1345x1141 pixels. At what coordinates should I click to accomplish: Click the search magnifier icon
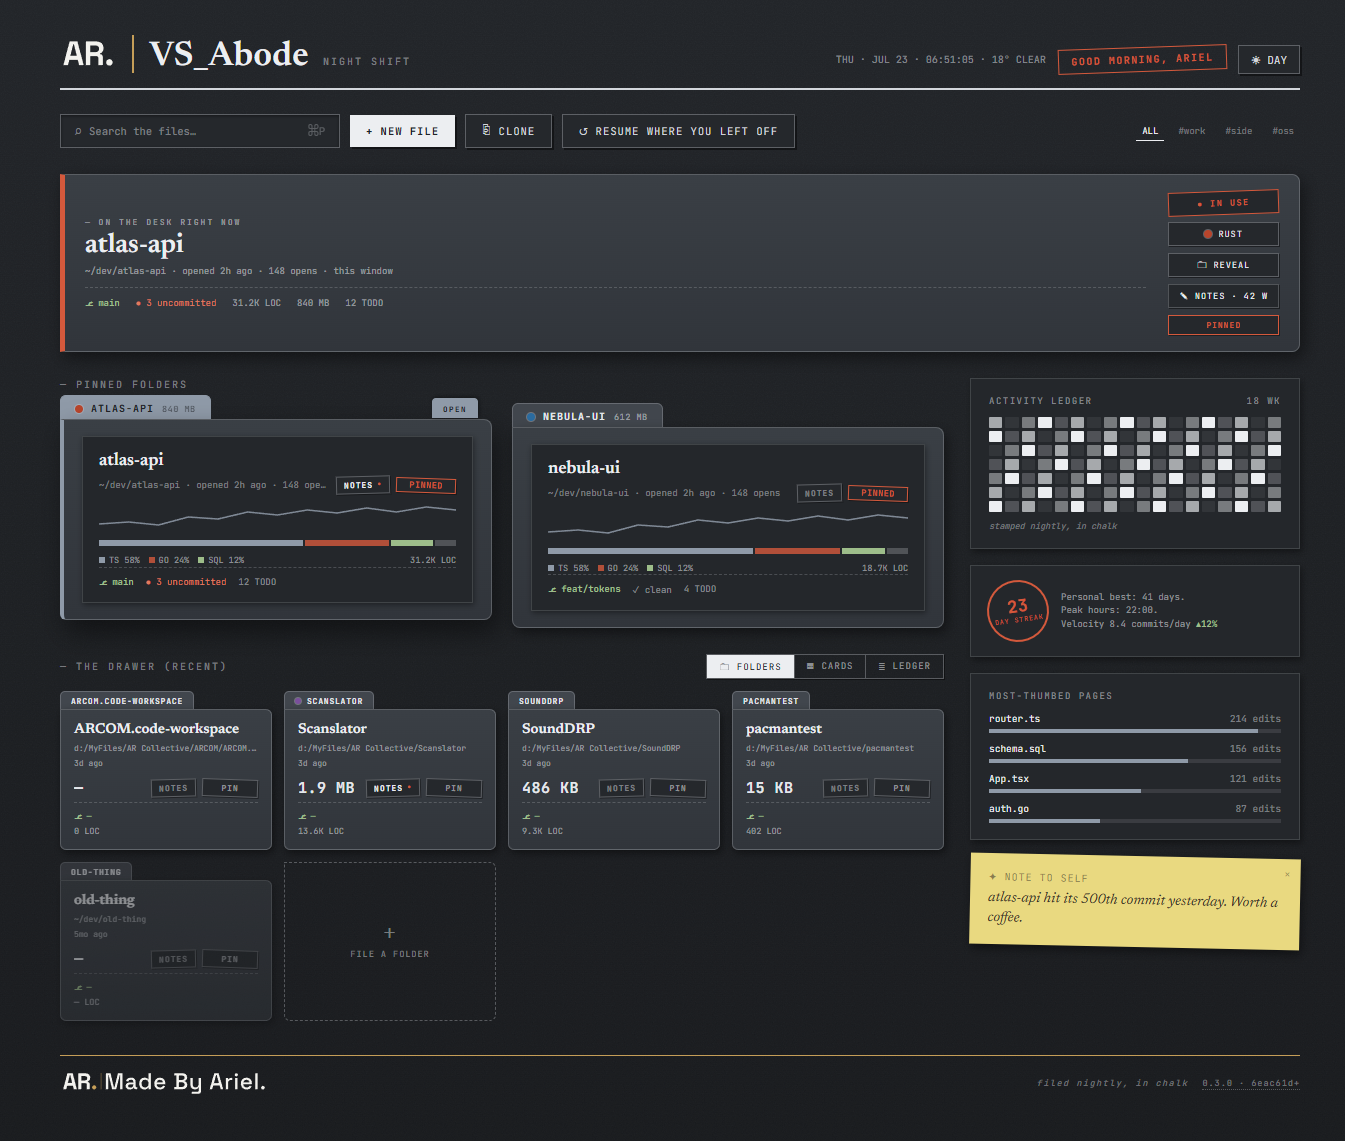tap(78, 132)
